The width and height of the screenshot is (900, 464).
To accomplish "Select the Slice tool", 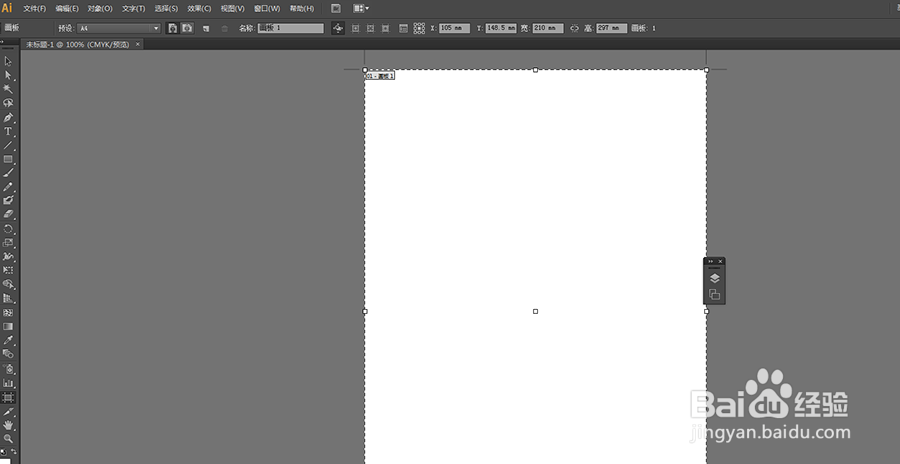I will click(8, 412).
